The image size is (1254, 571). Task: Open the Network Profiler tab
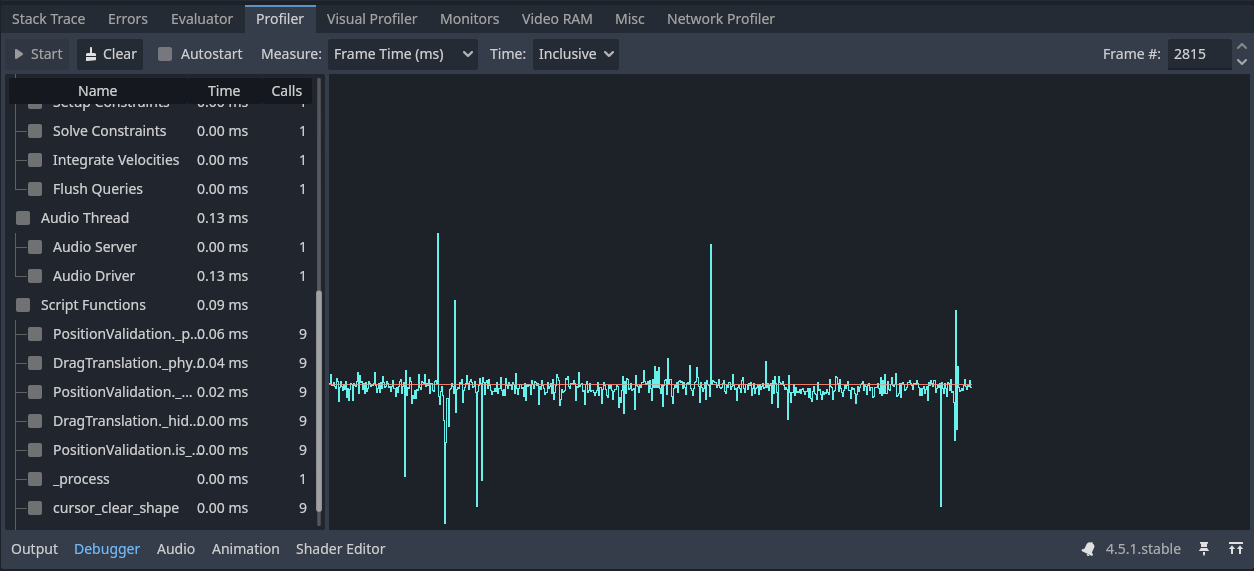pyautogui.click(x=720, y=19)
